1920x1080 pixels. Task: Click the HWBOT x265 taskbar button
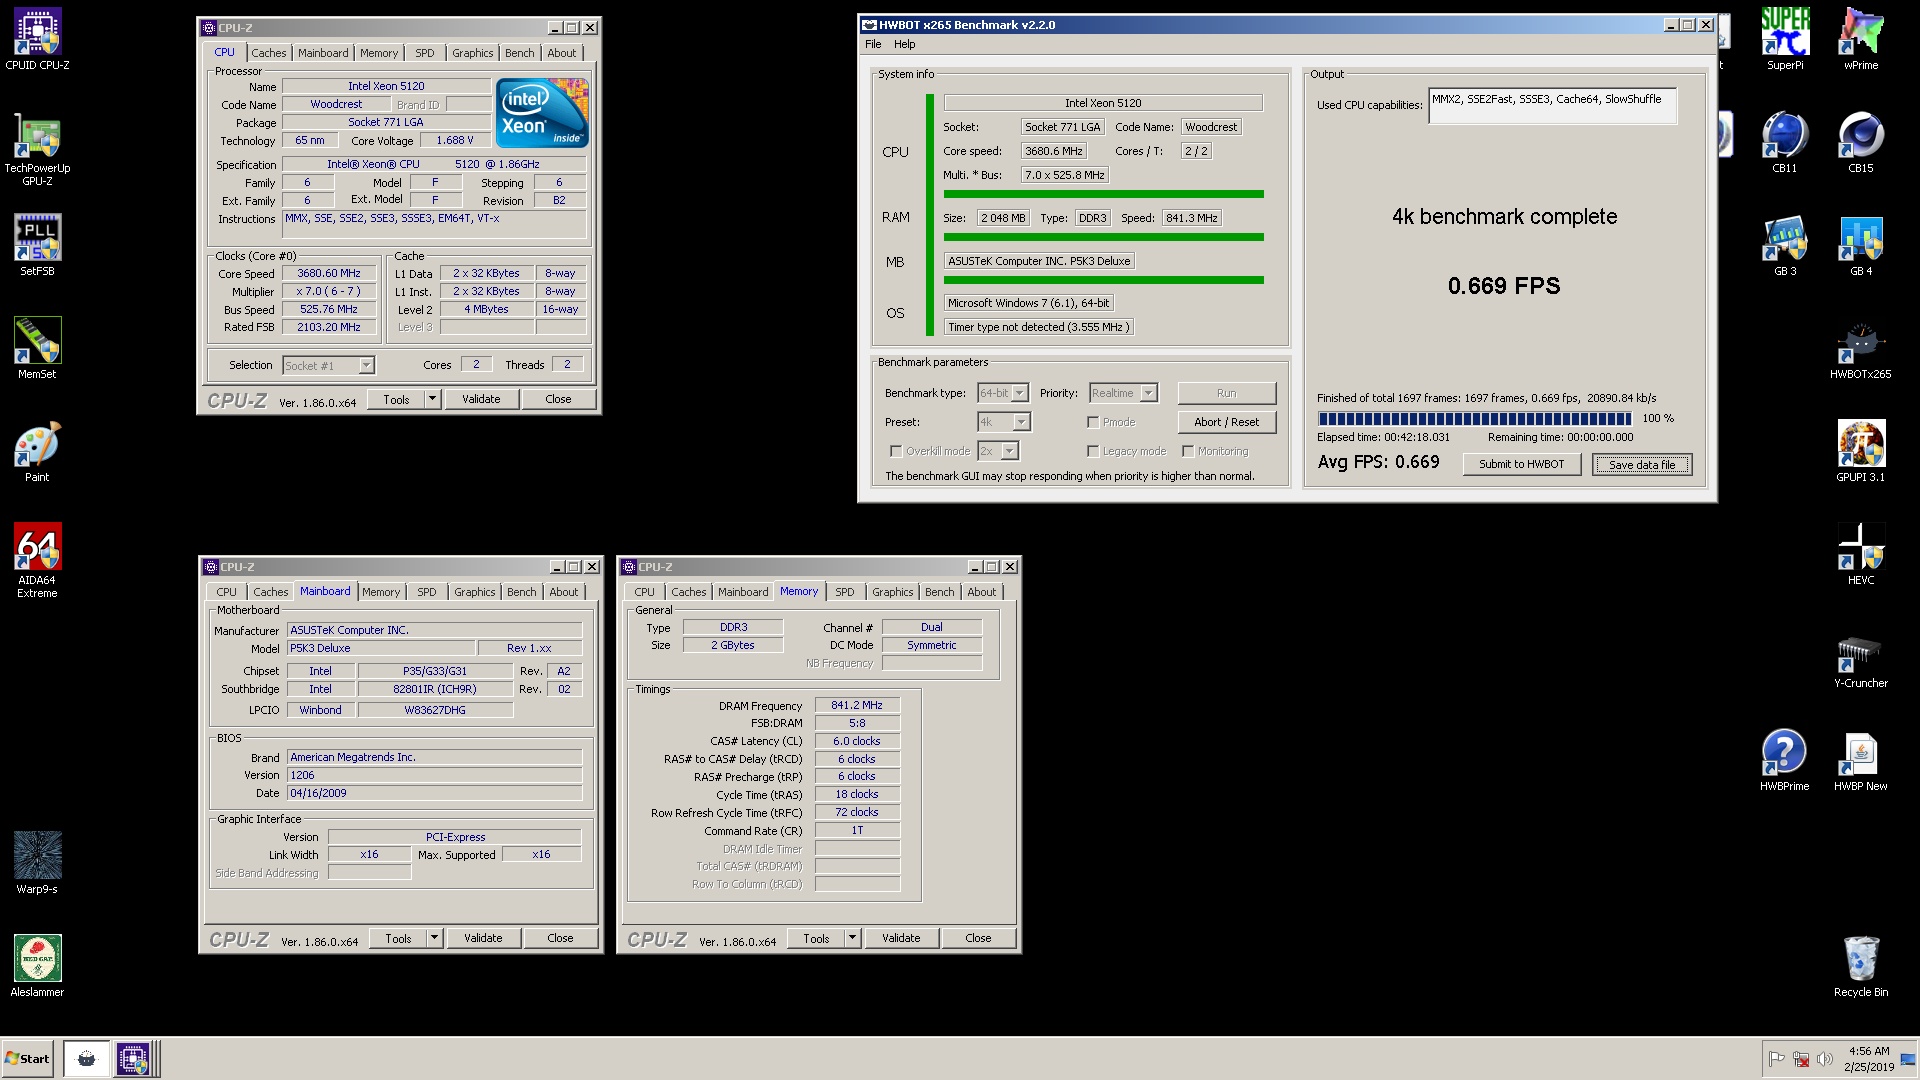[86, 1059]
